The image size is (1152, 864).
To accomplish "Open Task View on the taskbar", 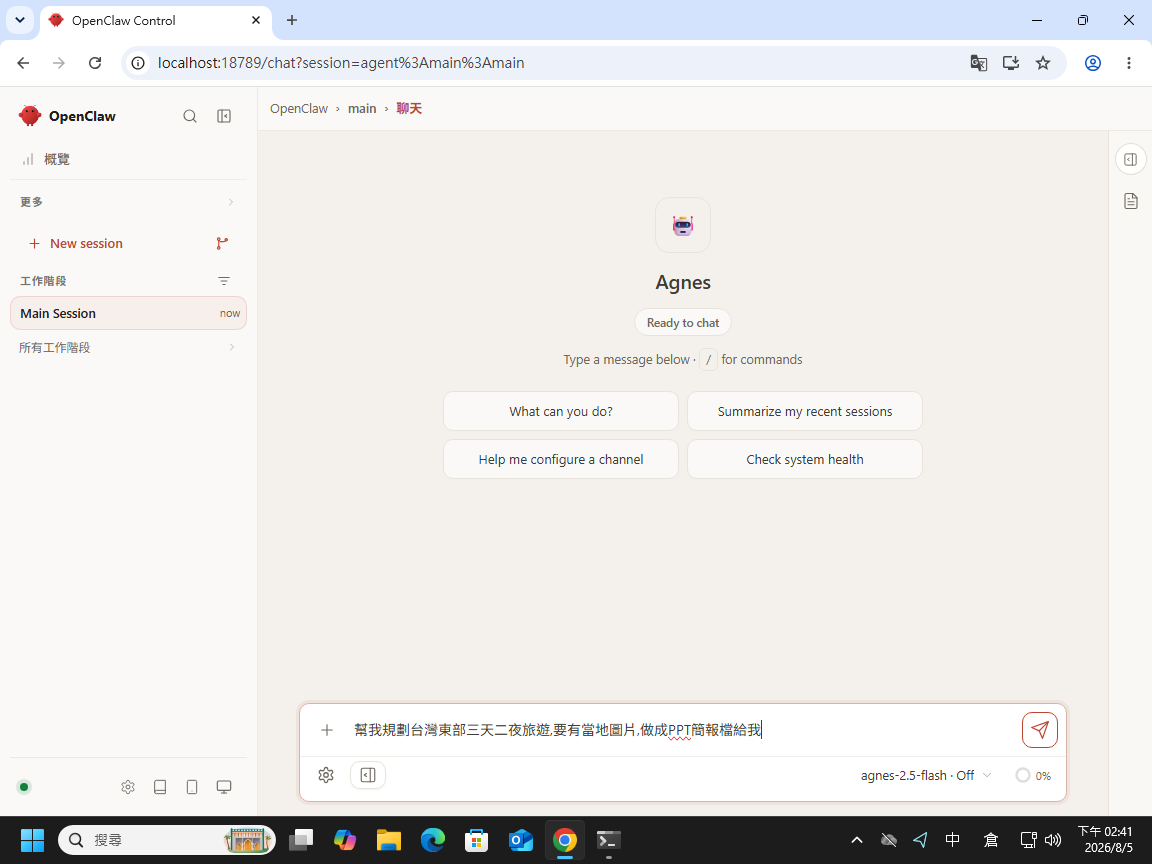I will click(301, 840).
